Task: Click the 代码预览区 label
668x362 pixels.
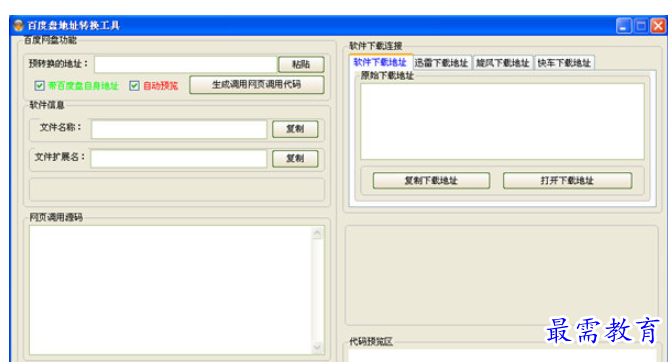Action: click(371, 342)
